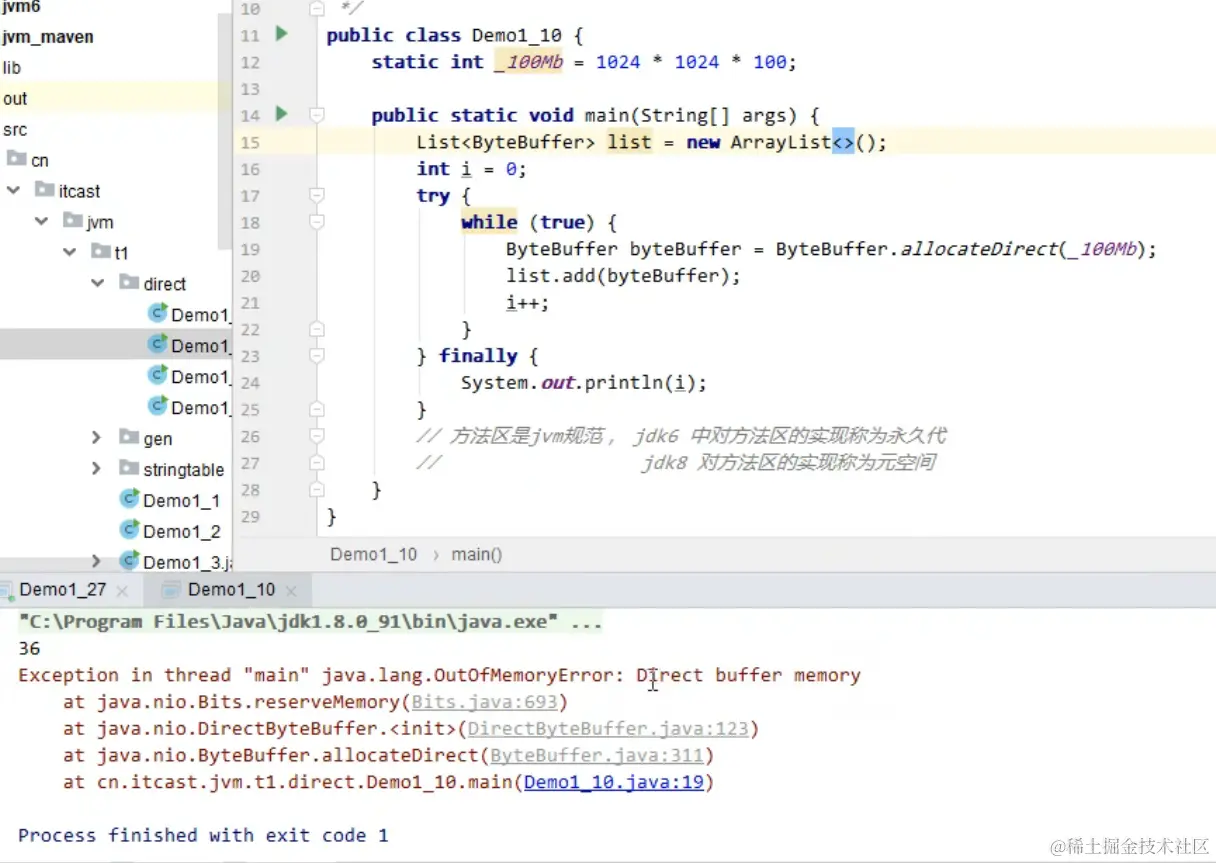Collapse the direct package node
1216x863 pixels.
[x=98, y=283]
